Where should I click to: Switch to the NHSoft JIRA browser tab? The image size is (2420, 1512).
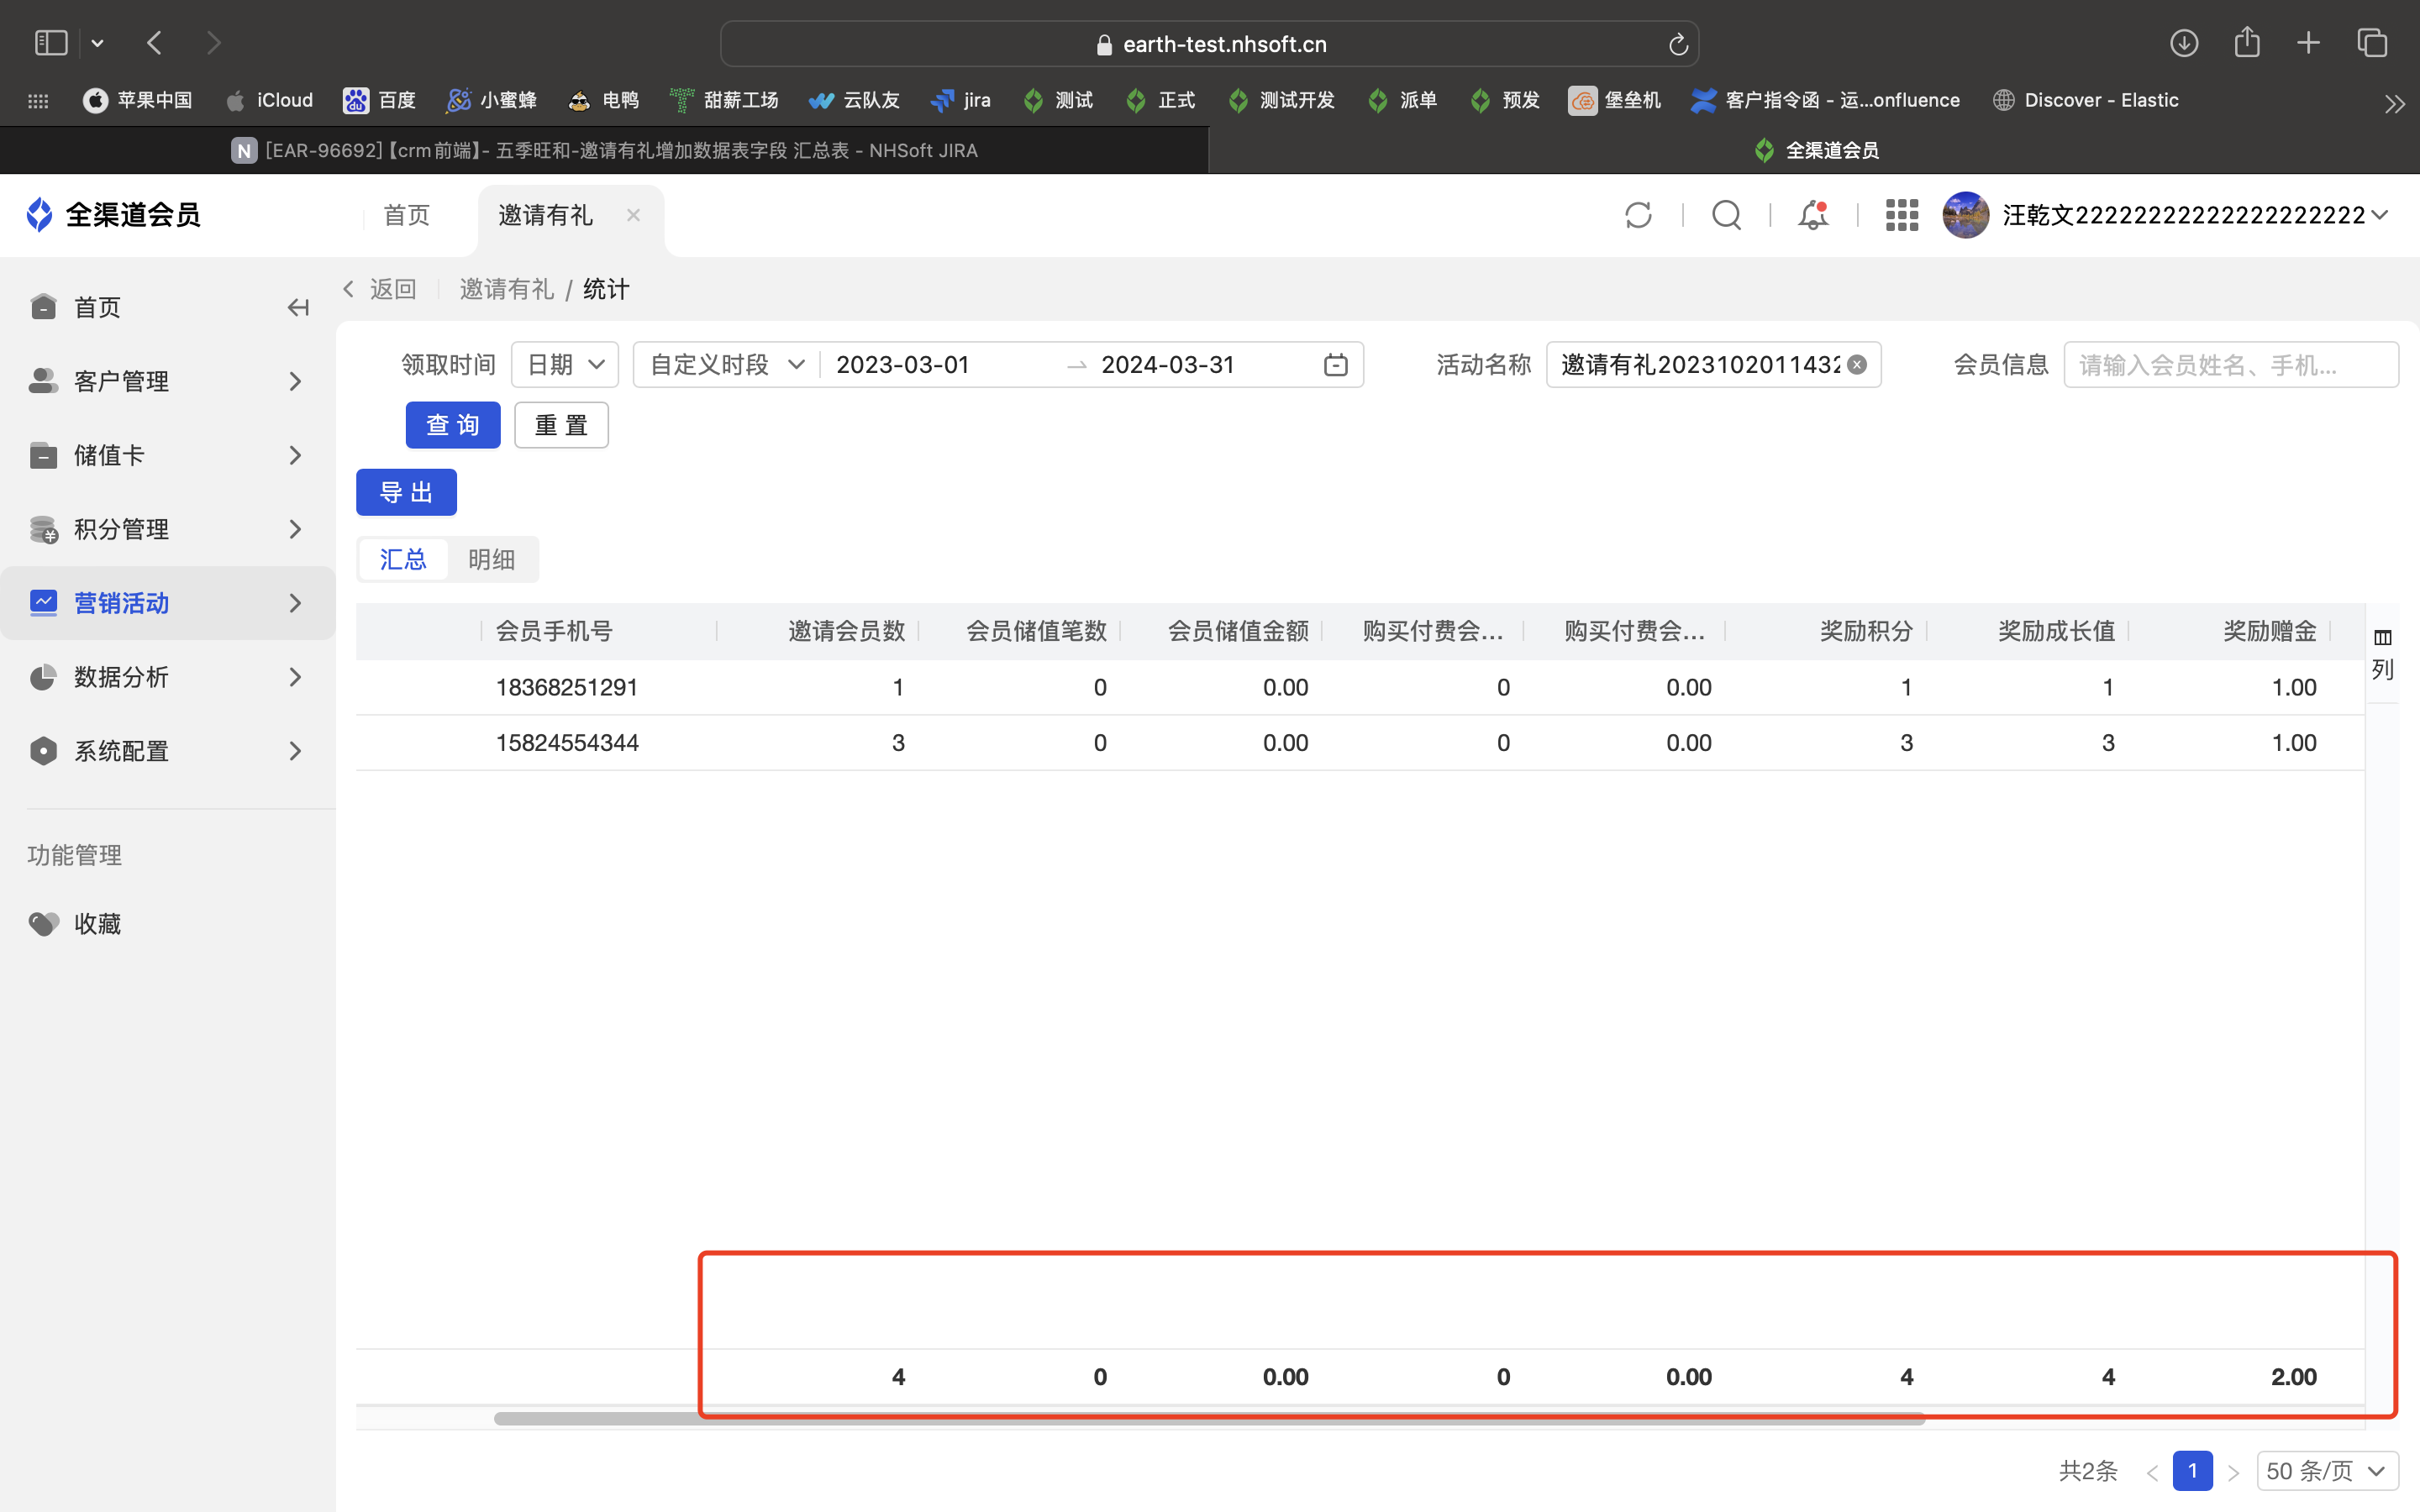(x=605, y=150)
